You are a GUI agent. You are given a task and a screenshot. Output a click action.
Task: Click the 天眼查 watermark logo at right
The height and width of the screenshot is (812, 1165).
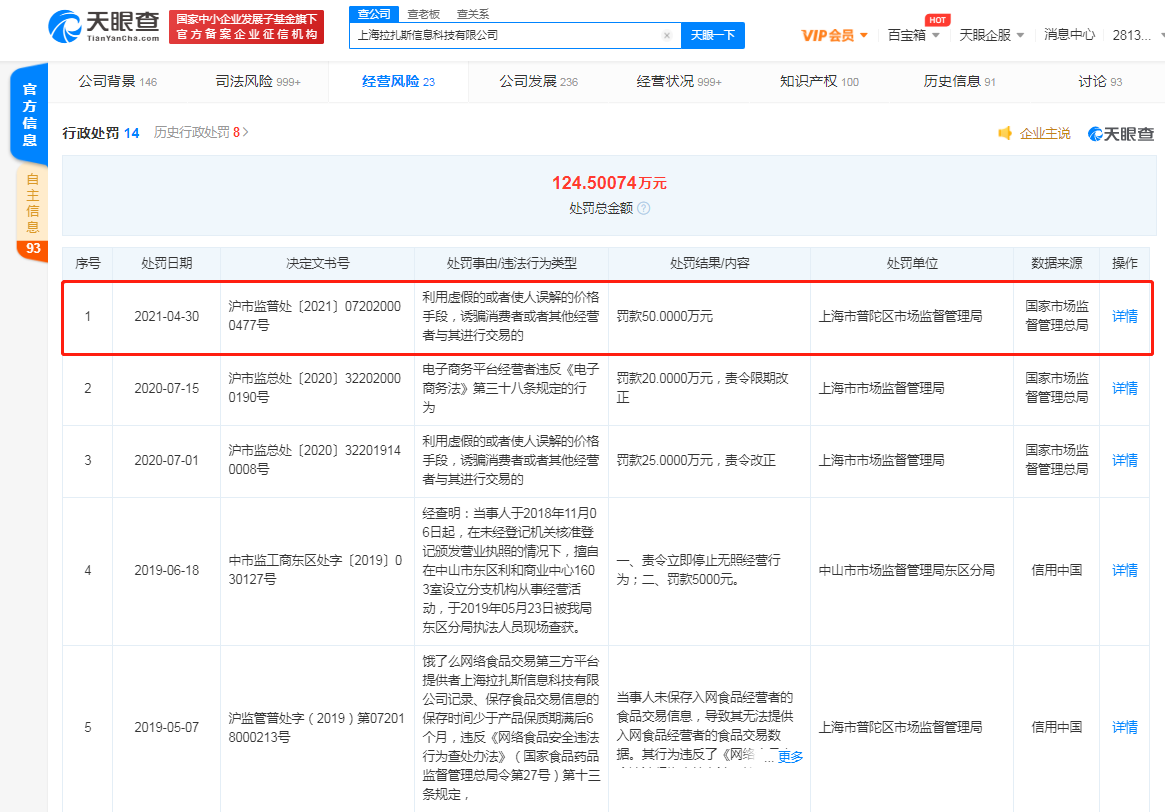click(1120, 133)
